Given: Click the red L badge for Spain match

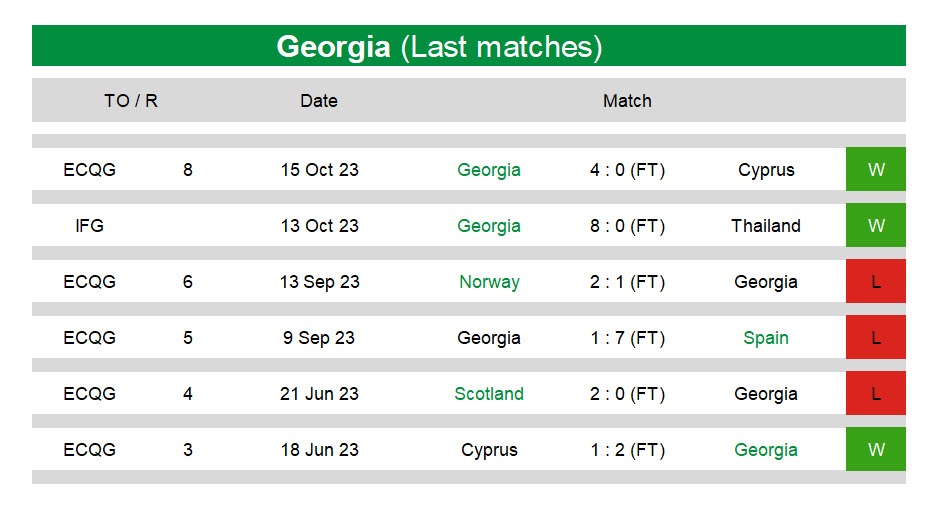Looking at the screenshot, I should [x=875, y=337].
